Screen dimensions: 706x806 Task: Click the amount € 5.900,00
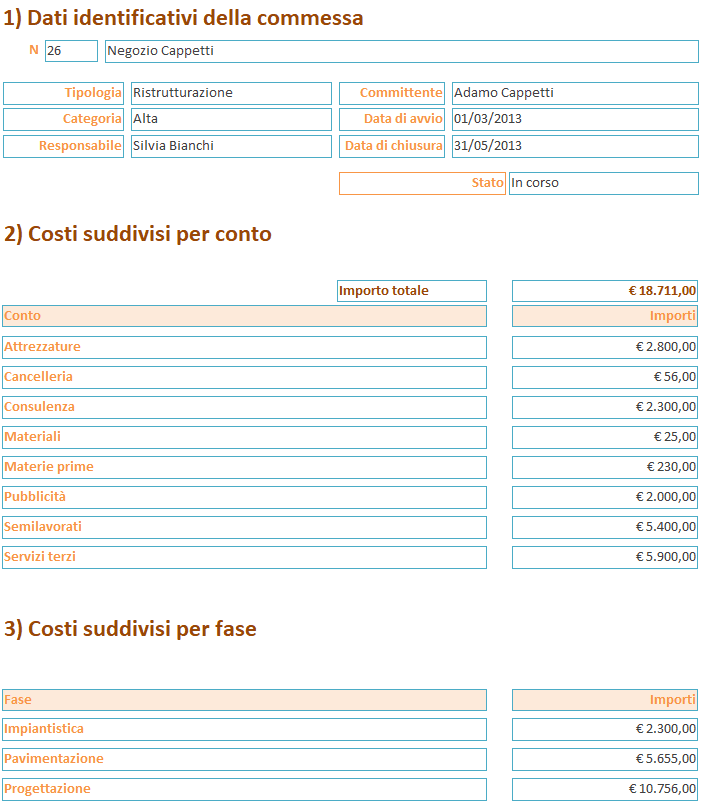pyautogui.click(x=605, y=557)
